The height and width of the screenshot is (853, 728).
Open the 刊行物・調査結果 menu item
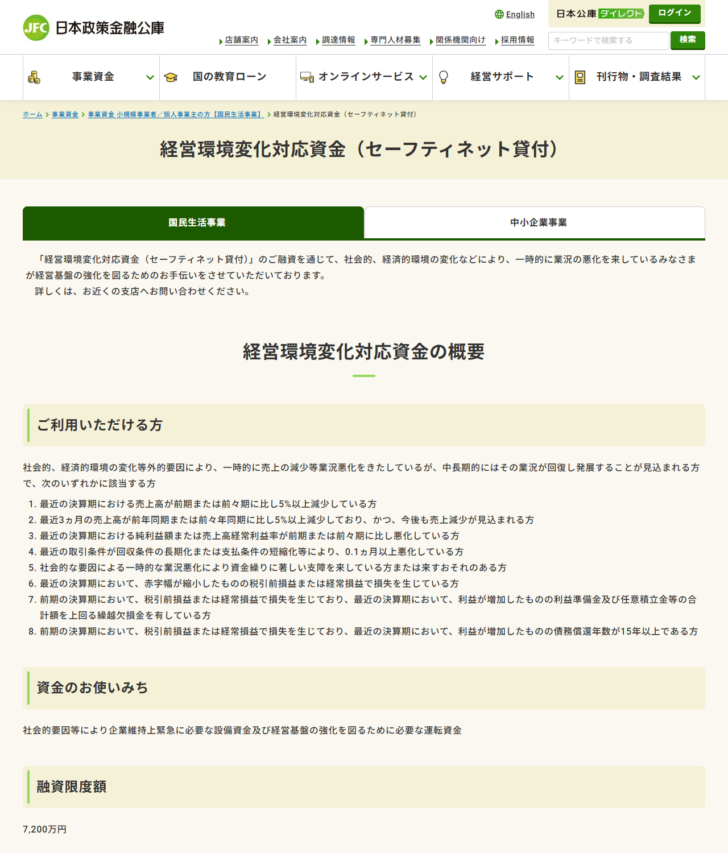(x=637, y=77)
